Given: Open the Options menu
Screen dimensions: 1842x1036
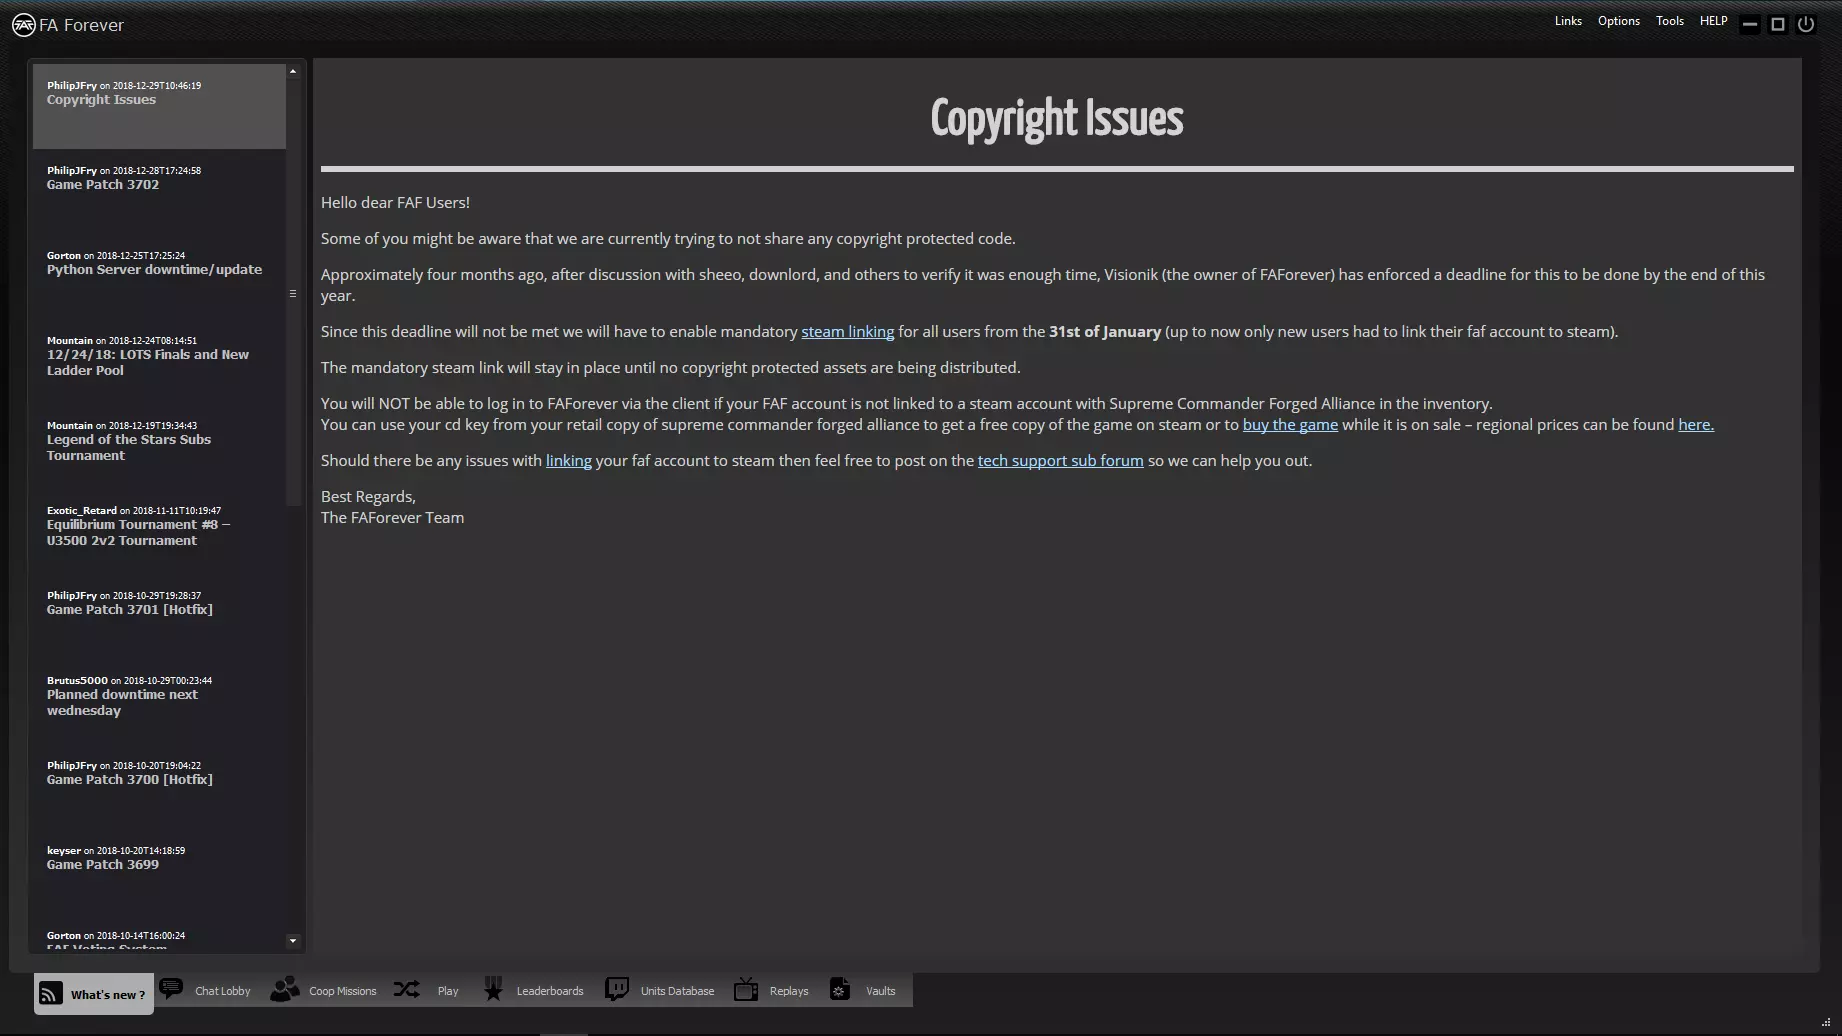Looking at the screenshot, I should pos(1619,21).
